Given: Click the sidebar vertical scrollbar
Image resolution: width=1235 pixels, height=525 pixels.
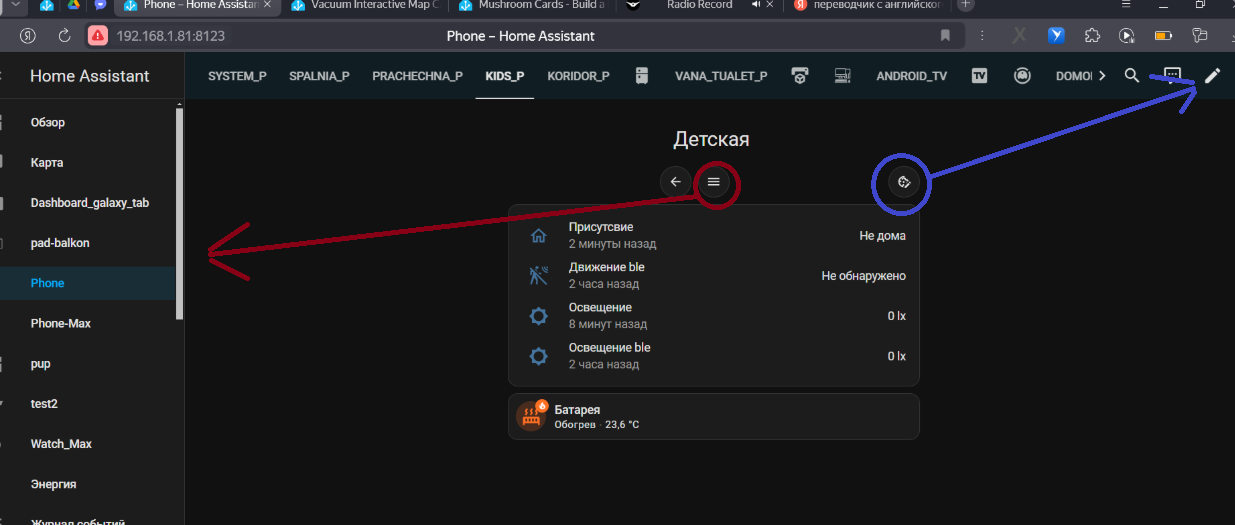Looking at the screenshot, I should pyautogui.click(x=180, y=213).
